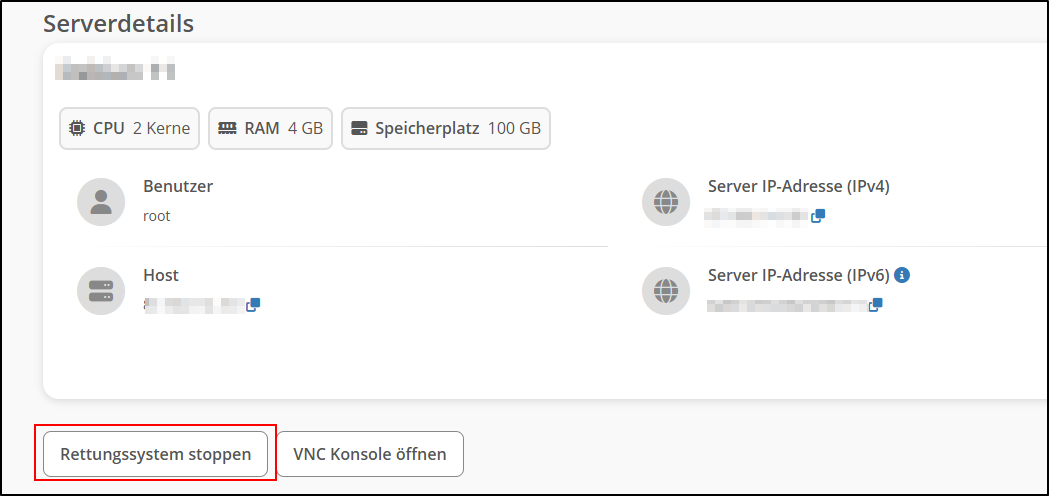Click the globe icon beside IPv4 address
The width and height of the screenshot is (1049, 496).
tap(666, 202)
